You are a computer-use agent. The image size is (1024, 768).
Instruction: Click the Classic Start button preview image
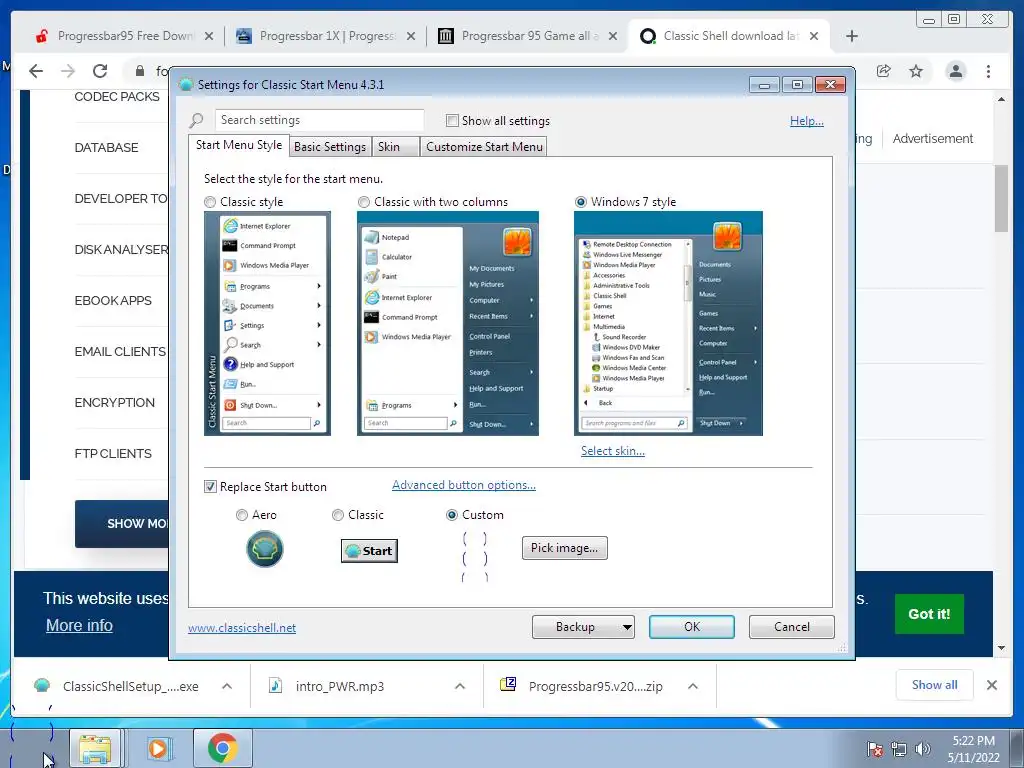pos(369,551)
